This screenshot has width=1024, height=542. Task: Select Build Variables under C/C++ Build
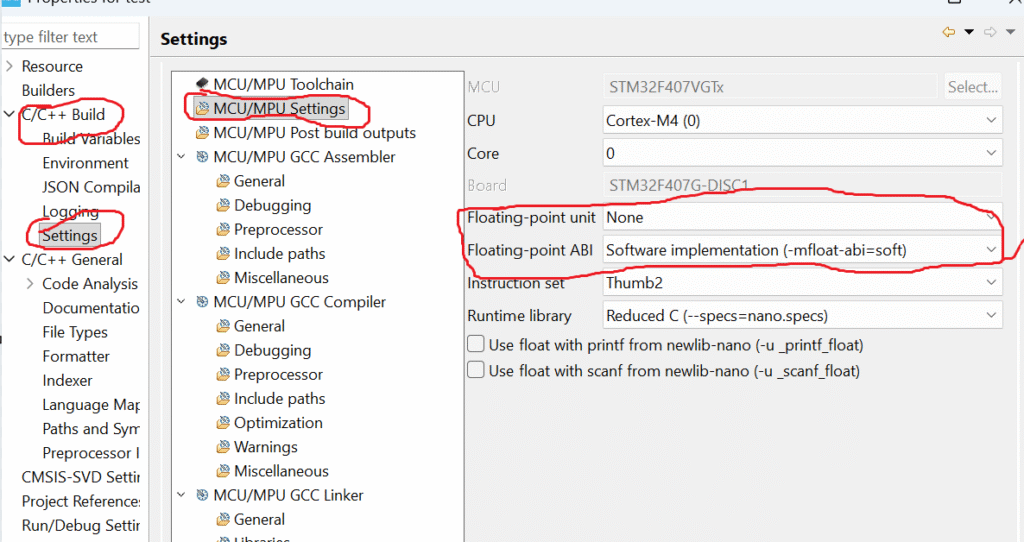[x=91, y=138]
